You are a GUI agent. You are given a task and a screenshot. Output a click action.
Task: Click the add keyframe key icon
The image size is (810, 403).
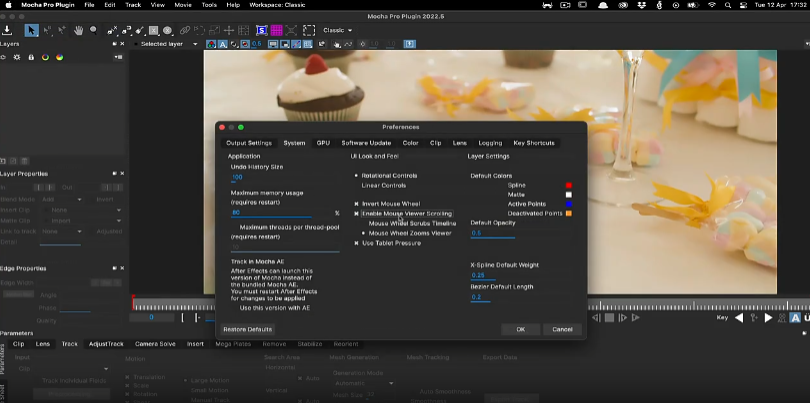pos(753,318)
